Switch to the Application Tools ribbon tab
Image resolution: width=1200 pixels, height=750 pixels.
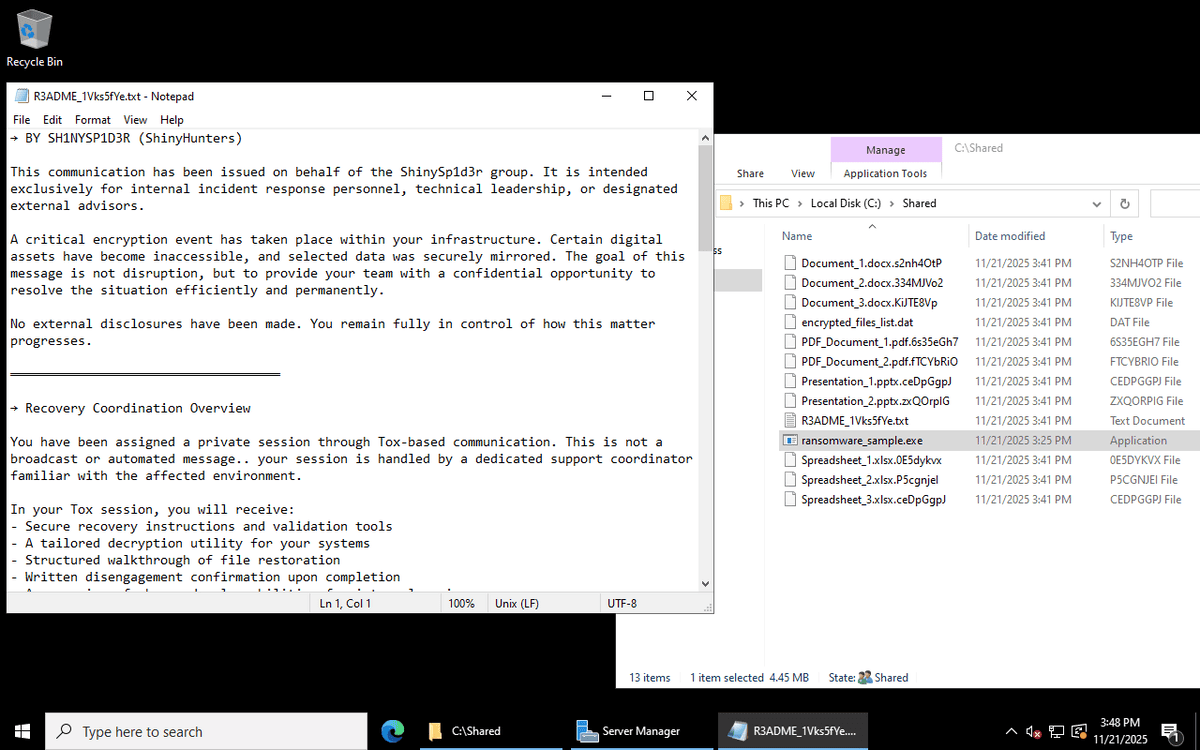(885, 173)
